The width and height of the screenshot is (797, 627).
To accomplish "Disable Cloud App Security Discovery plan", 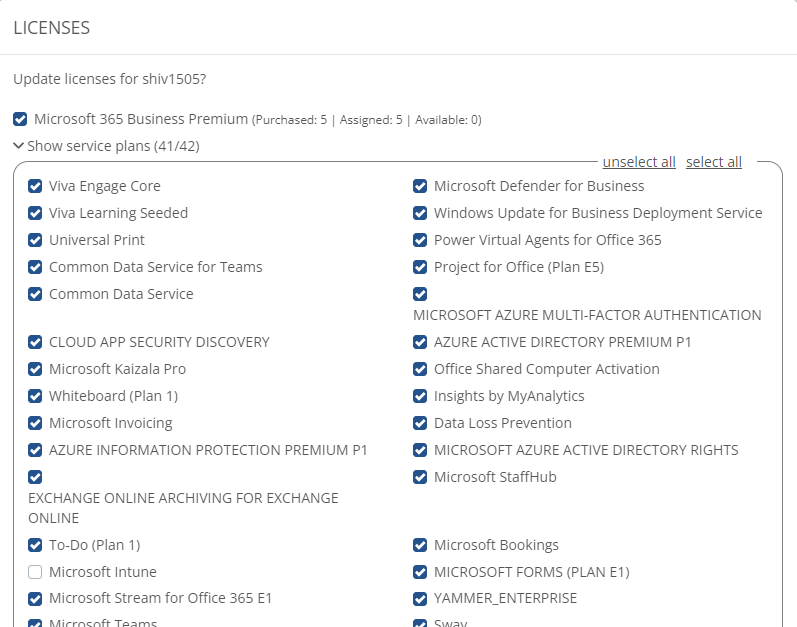I will pos(35,342).
